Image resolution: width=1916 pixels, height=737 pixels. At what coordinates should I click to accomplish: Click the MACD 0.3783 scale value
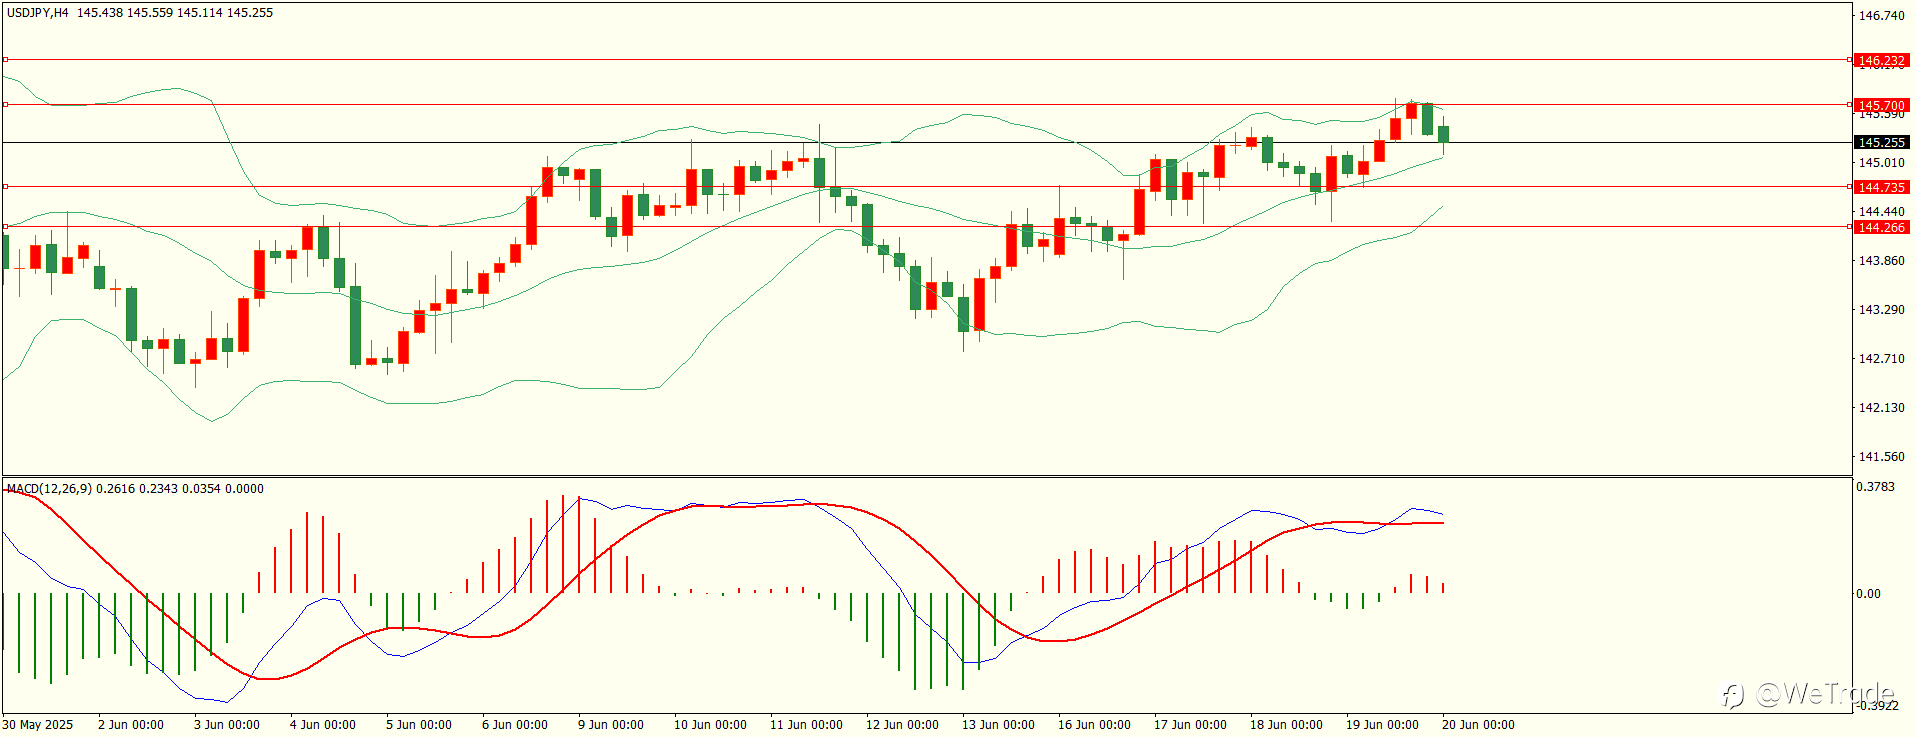click(x=1875, y=487)
